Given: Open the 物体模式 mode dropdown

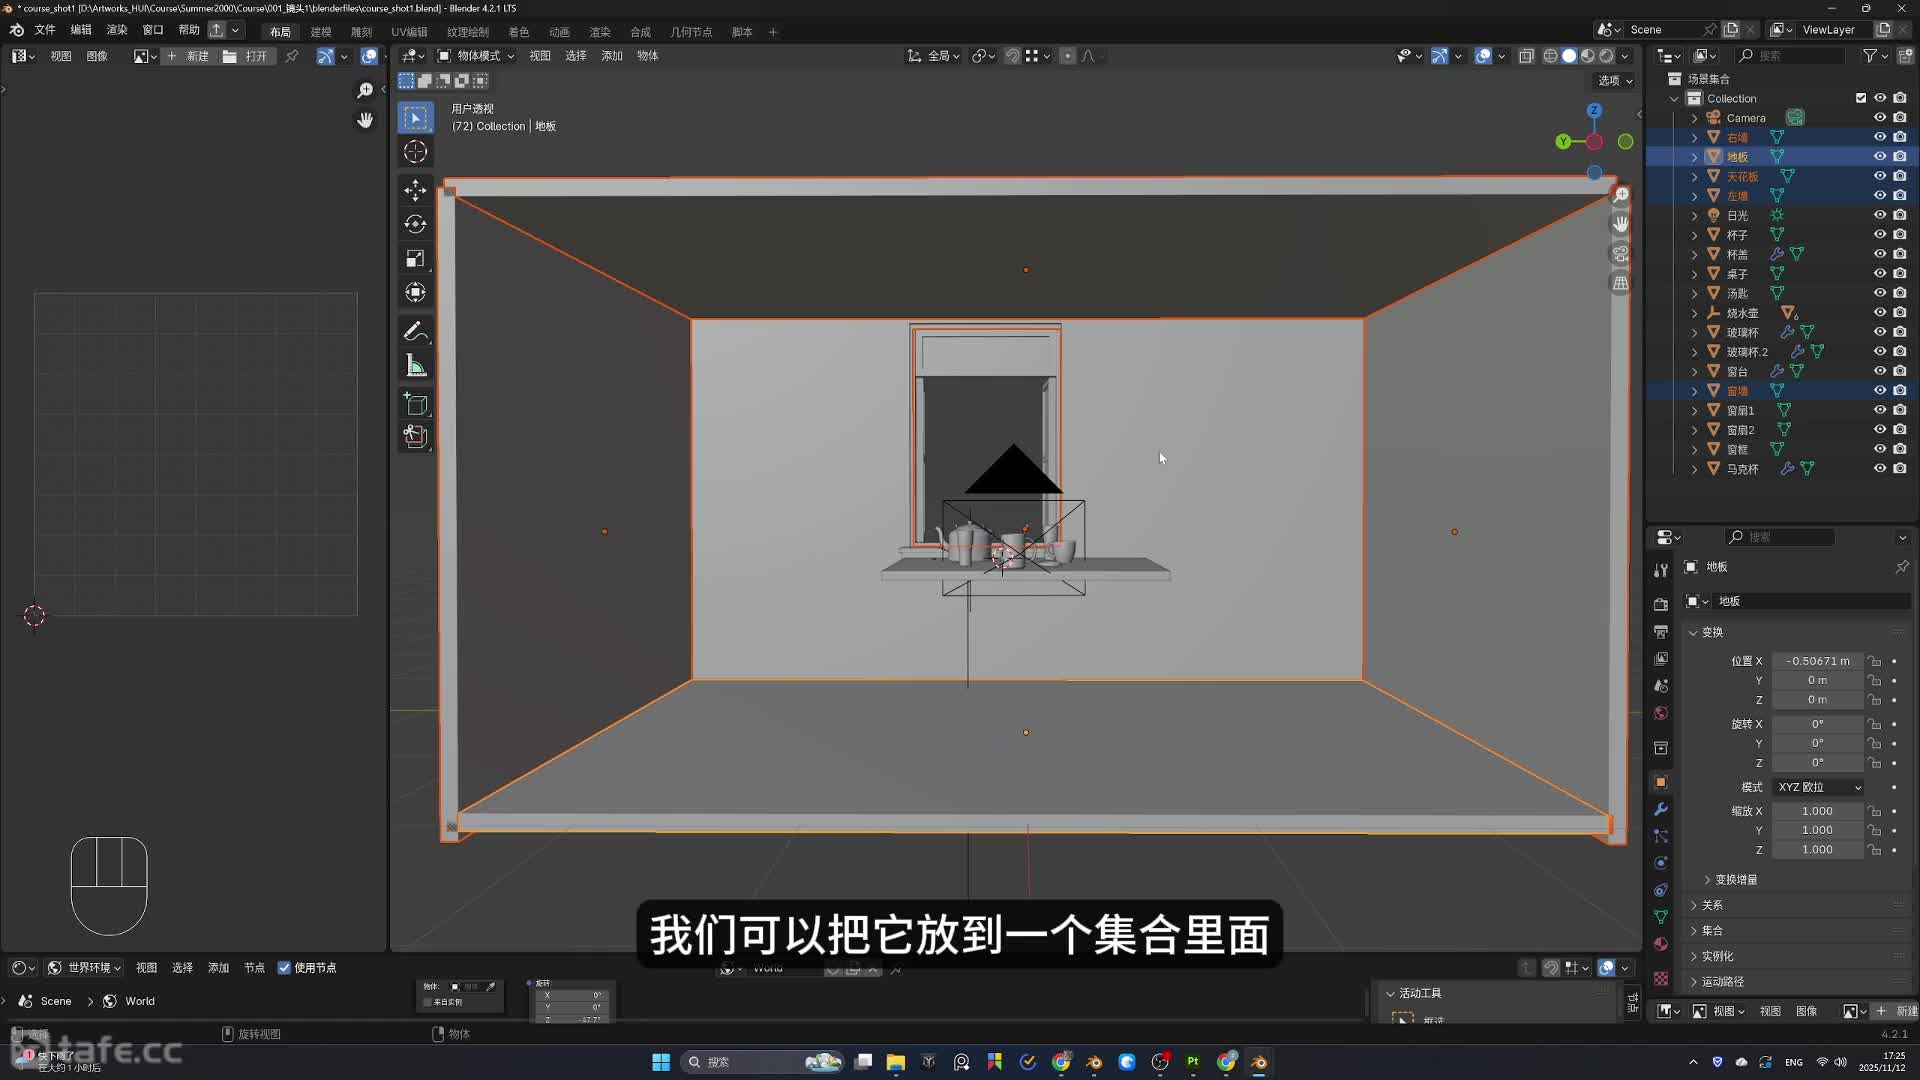Looking at the screenshot, I should (x=476, y=56).
